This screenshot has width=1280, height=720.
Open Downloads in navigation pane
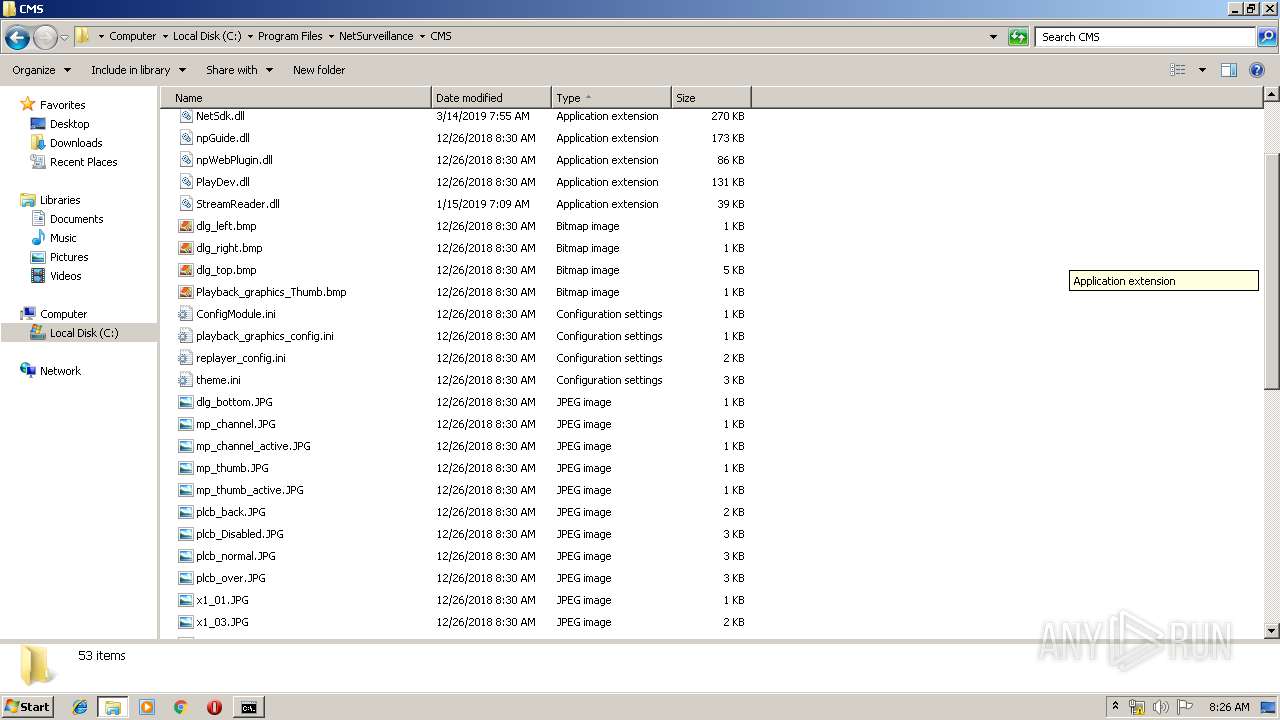pos(76,143)
